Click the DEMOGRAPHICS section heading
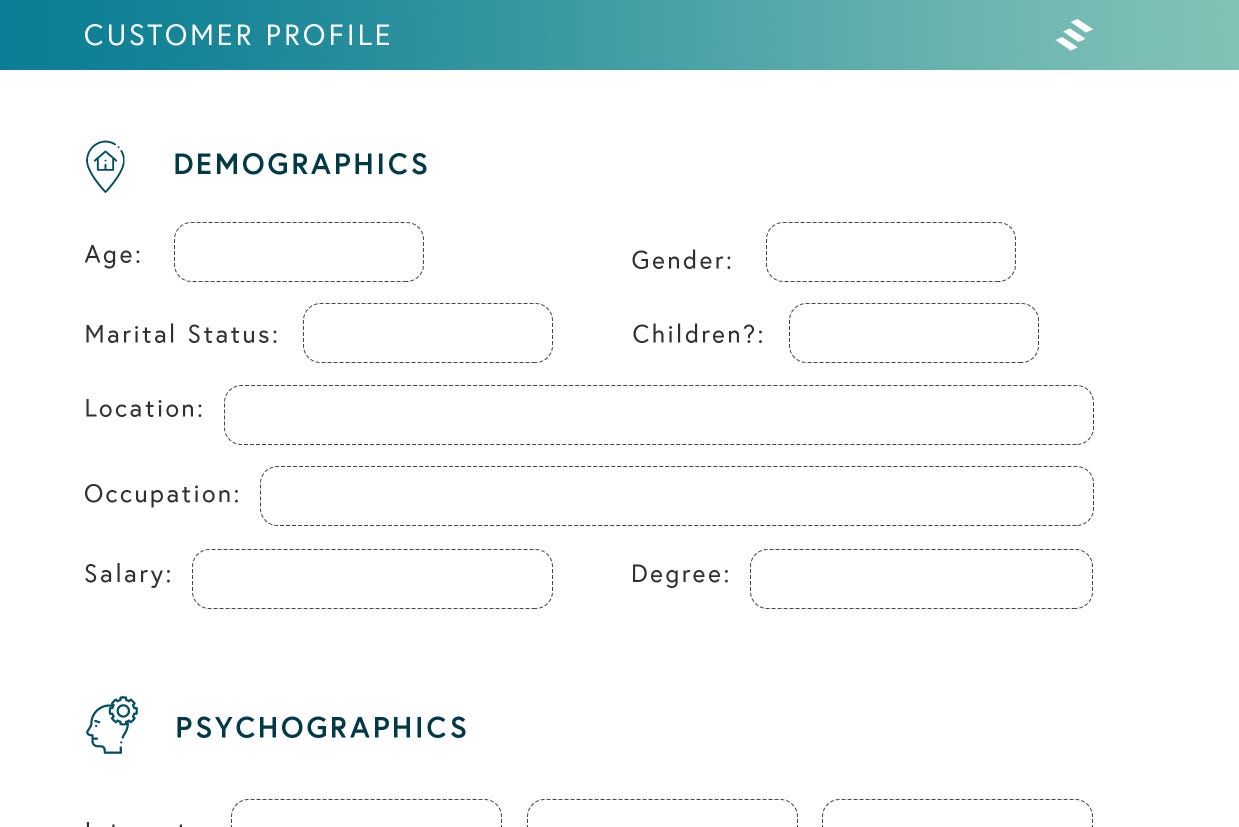Screen dimensions: 1239x827 (x=301, y=164)
